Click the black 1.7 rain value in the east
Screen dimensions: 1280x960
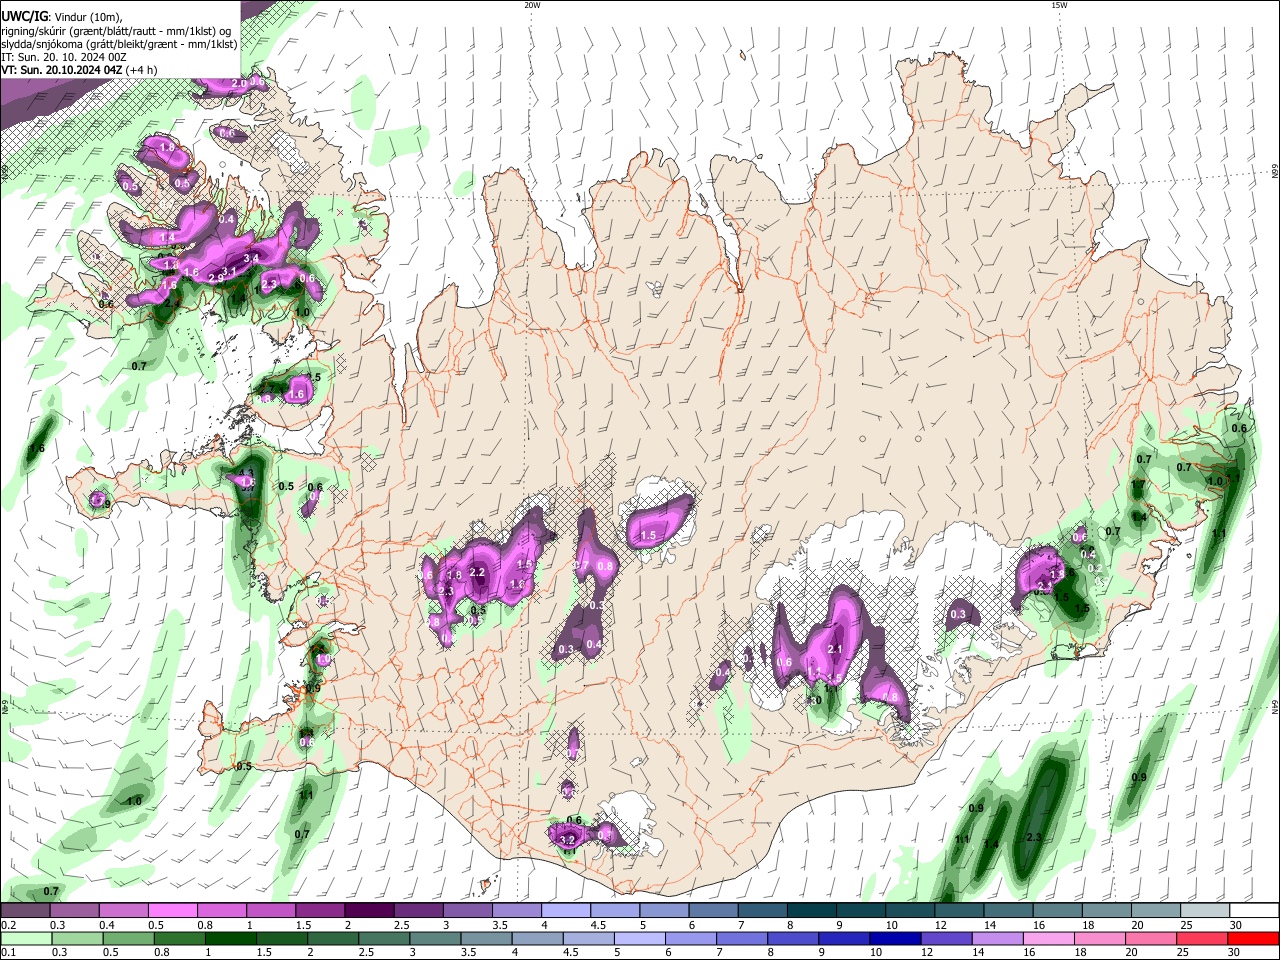pyautogui.click(x=1138, y=485)
